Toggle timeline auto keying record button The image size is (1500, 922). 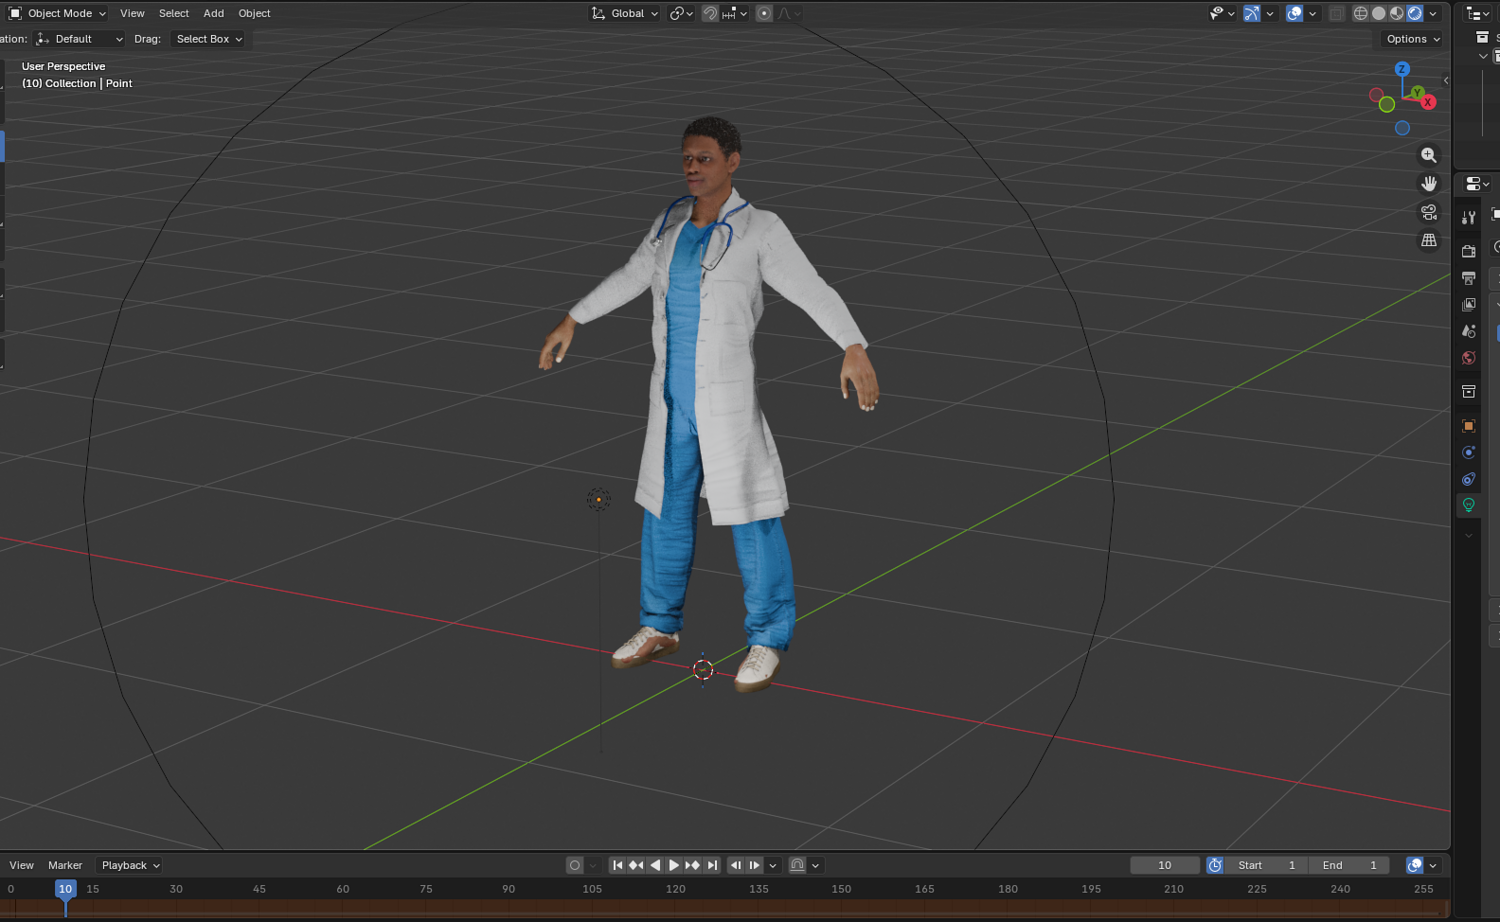click(574, 865)
